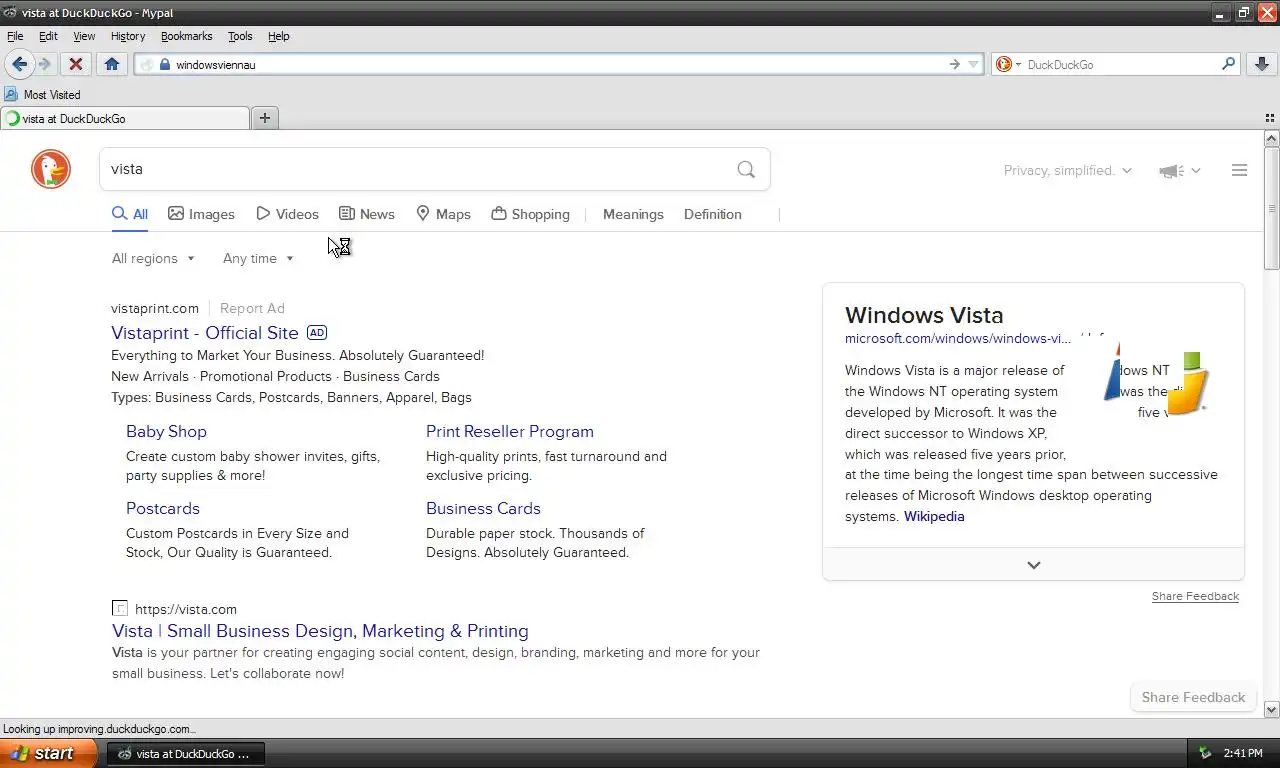Stop loading with the red X button
The image size is (1280, 768).
coord(75,64)
